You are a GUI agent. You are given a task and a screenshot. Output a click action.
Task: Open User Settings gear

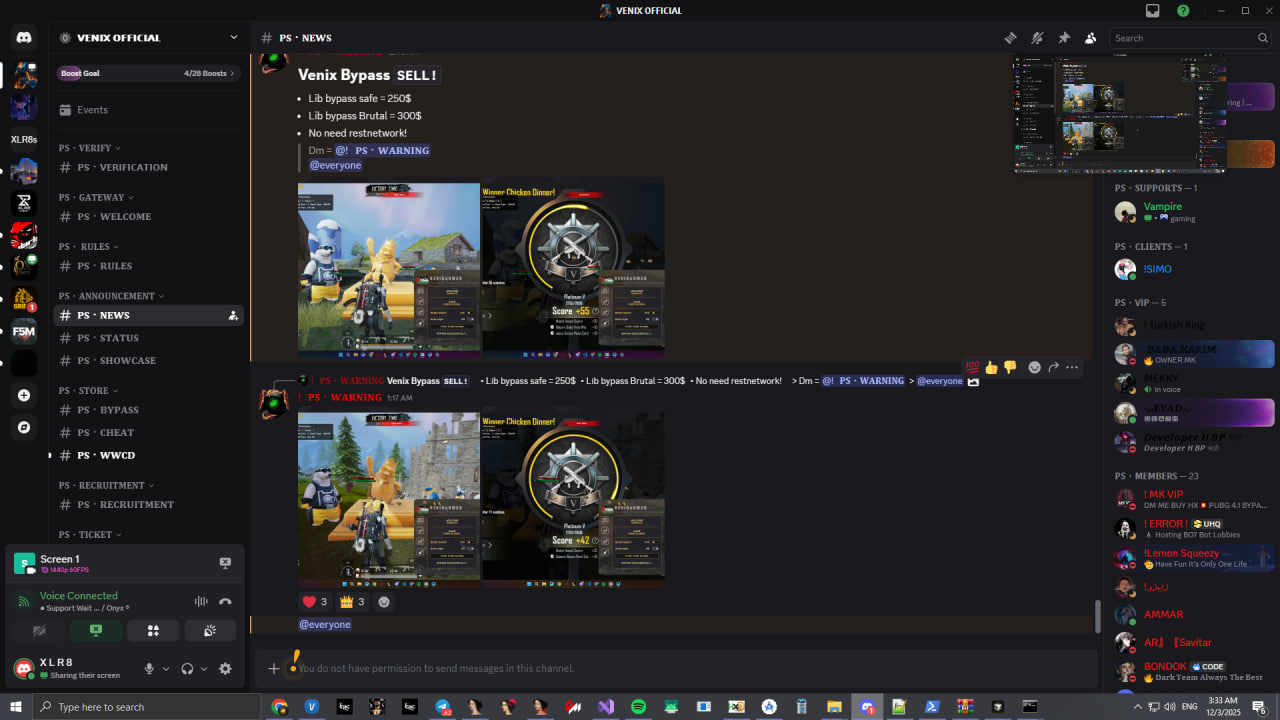[225, 669]
